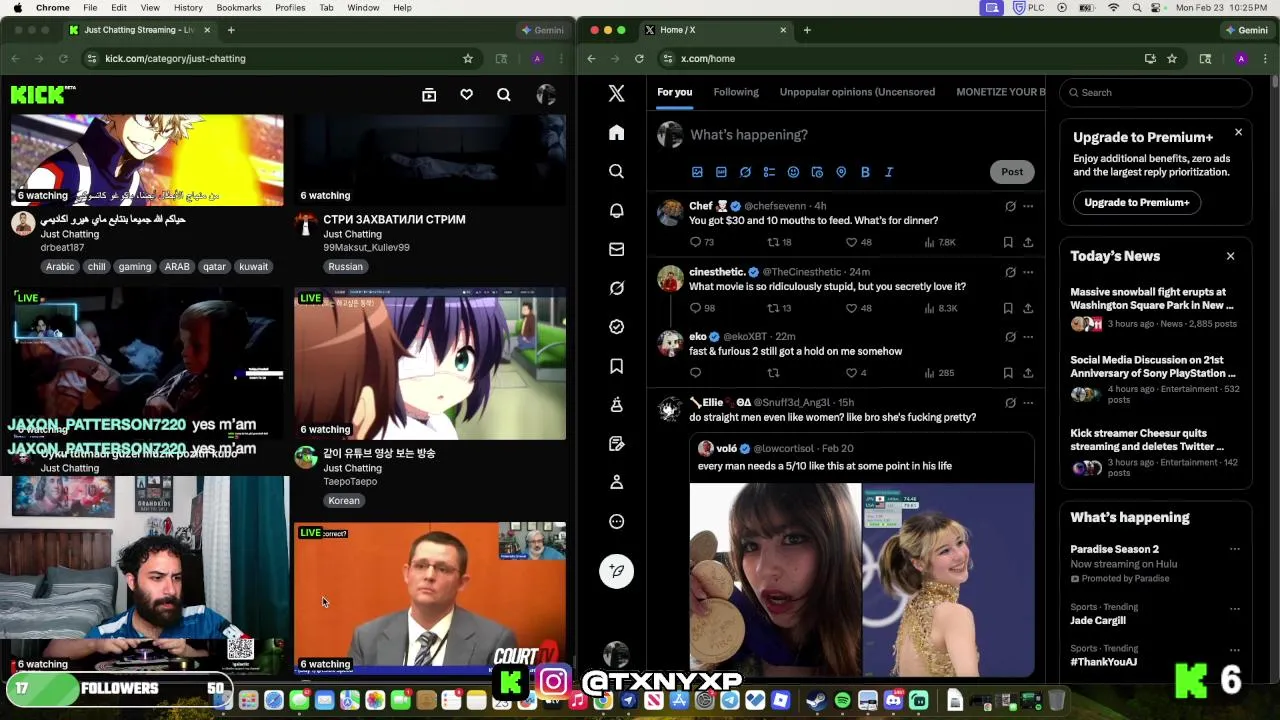
Task: Open Kick favorites heart icon
Action: tap(466, 95)
